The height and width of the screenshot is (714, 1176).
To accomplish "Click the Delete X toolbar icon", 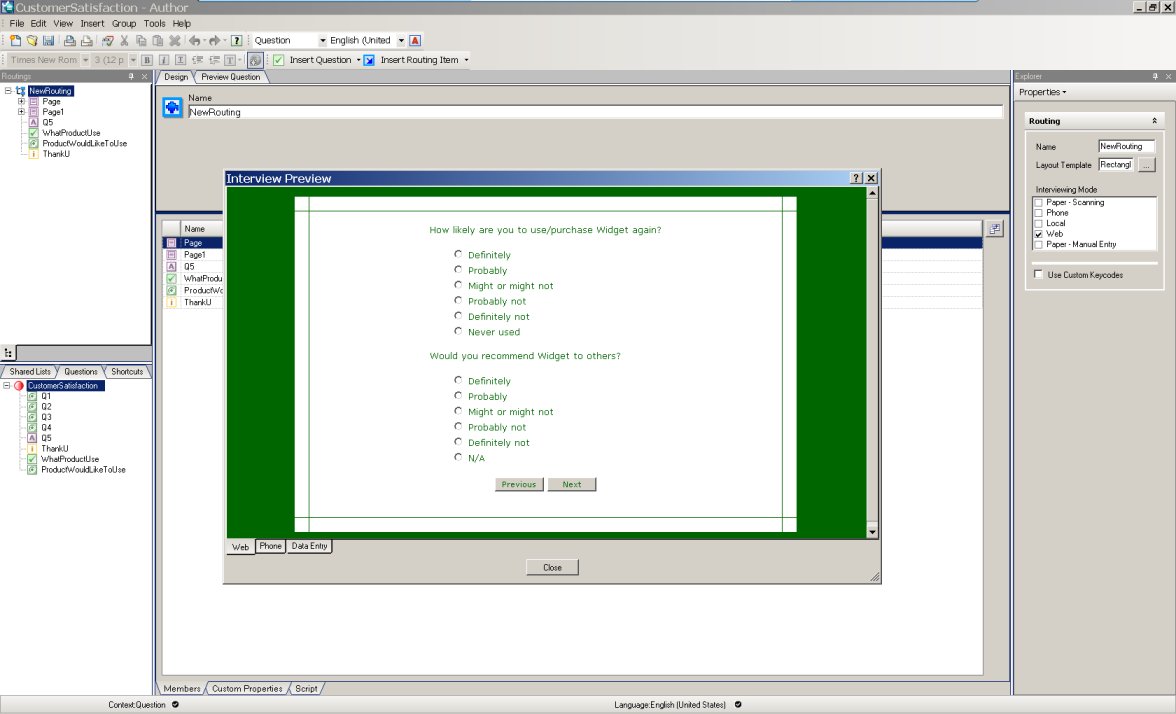I will [x=174, y=40].
